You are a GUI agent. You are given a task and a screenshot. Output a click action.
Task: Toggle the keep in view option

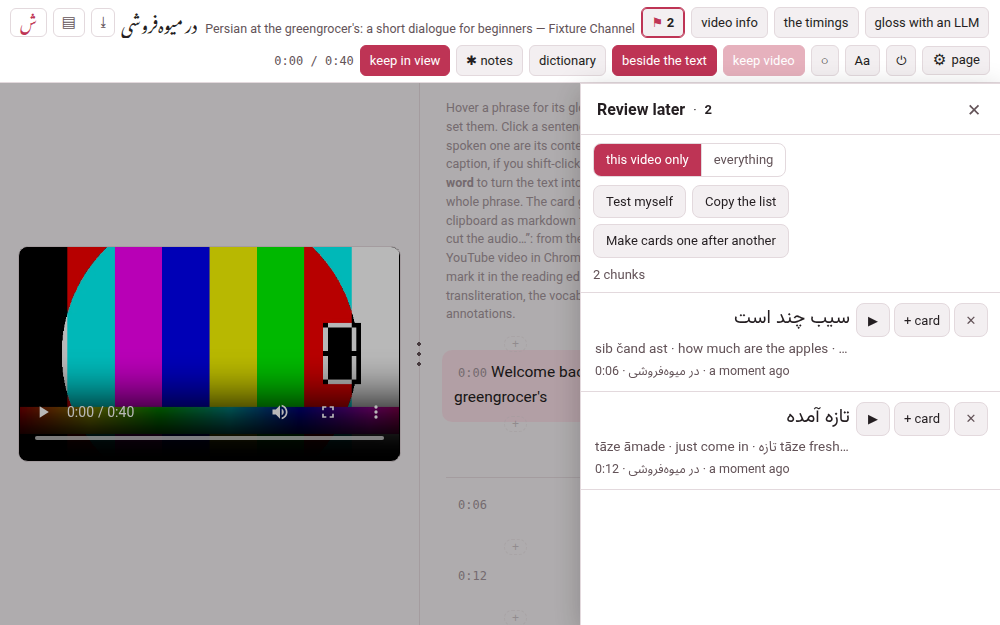[404, 61]
